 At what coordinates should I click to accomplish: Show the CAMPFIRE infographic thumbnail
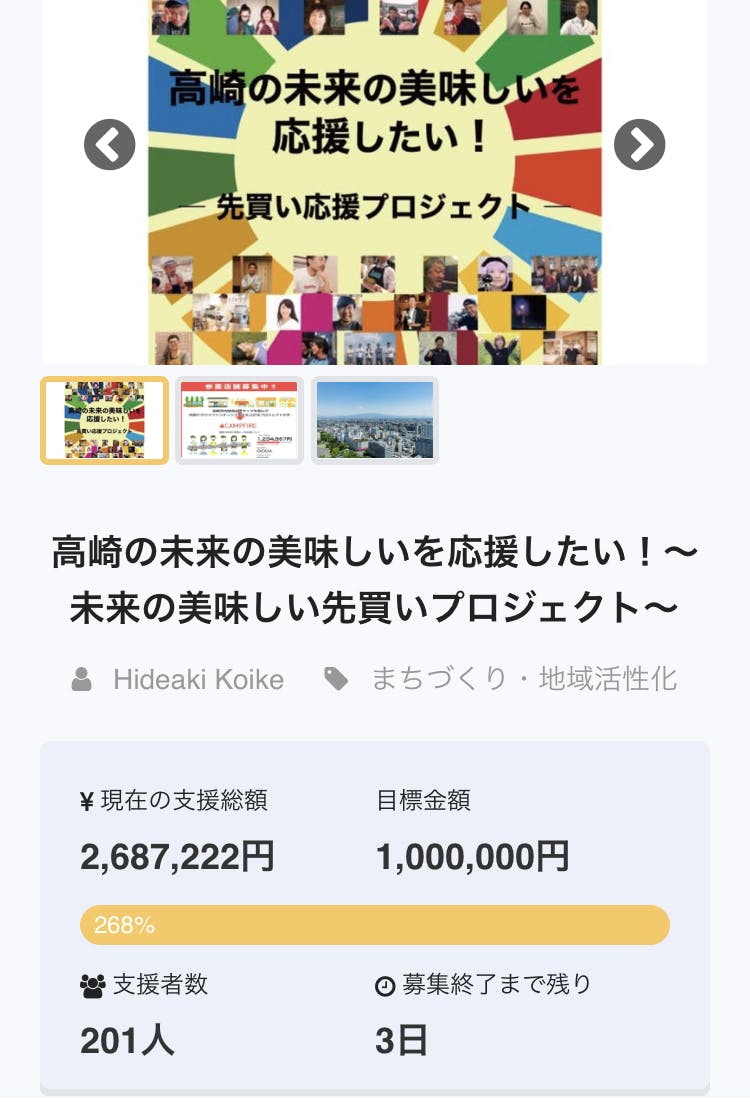(x=239, y=421)
